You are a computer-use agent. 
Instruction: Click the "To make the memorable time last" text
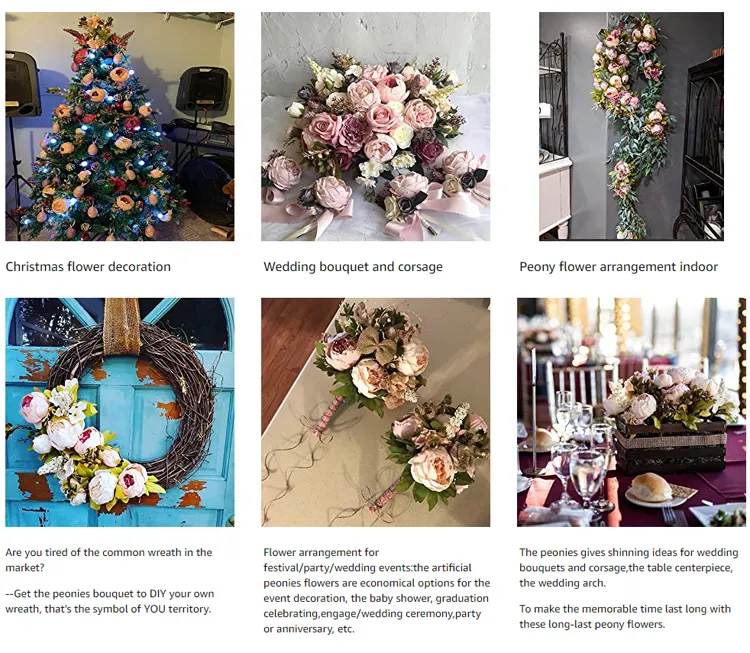[625, 616]
